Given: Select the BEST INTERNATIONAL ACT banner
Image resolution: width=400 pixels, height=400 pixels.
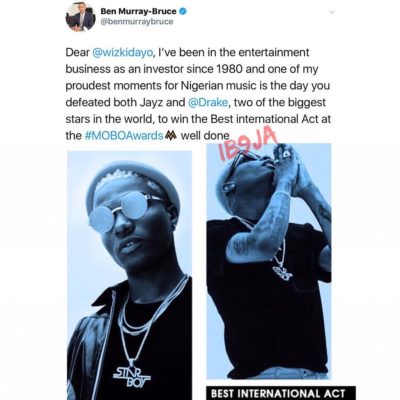Looking at the screenshot, I should pos(278,393).
